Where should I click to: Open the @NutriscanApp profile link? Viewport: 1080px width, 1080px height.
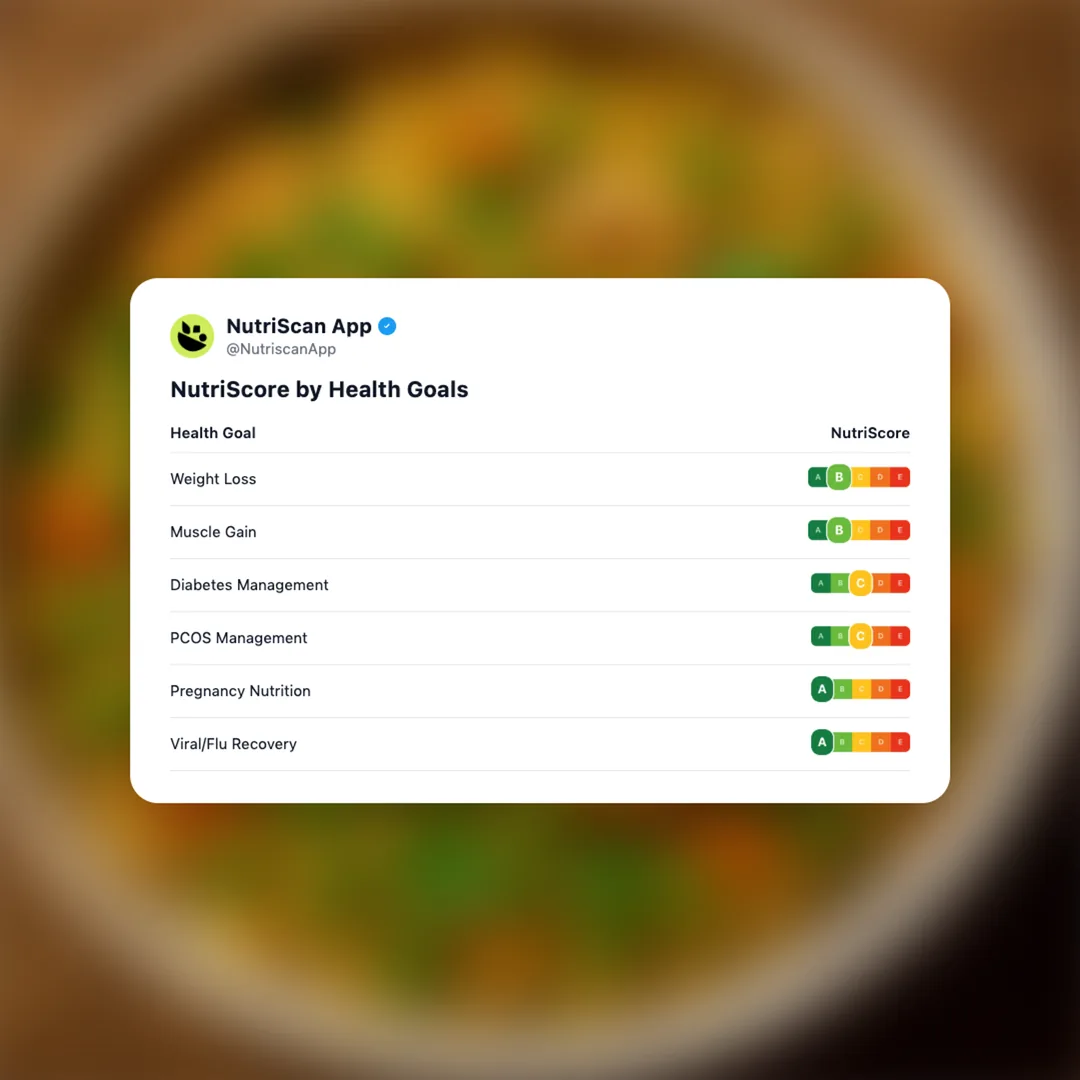(x=281, y=349)
